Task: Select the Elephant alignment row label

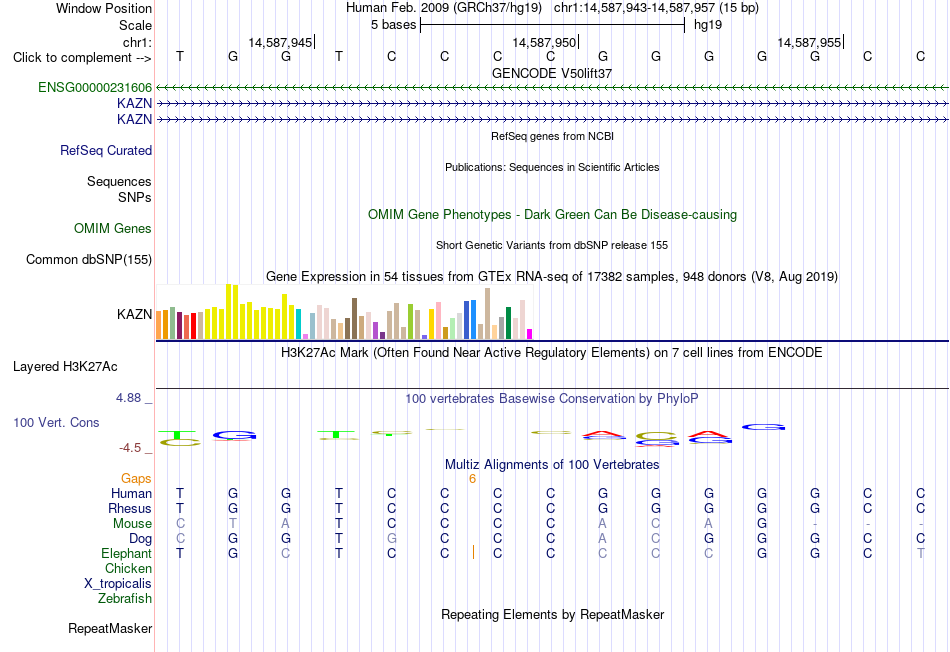Action: tap(127, 553)
